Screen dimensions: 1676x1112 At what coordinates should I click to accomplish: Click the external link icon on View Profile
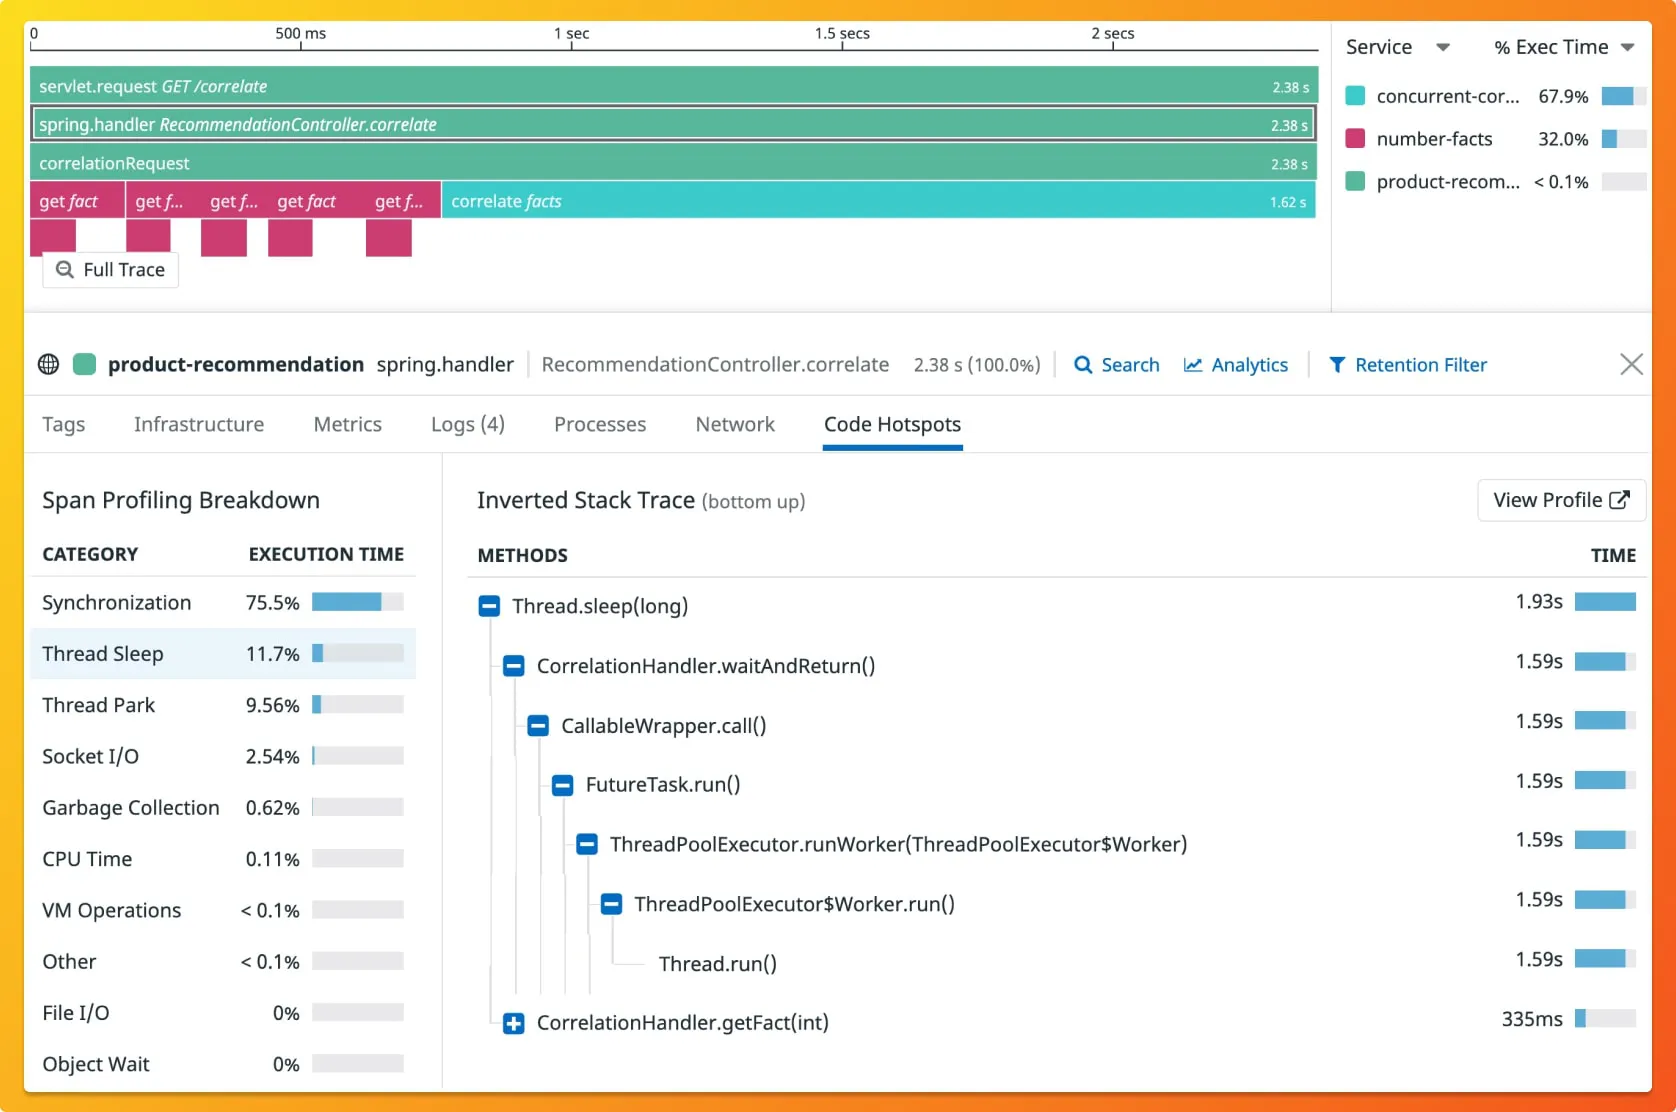pyautogui.click(x=1620, y=500)
